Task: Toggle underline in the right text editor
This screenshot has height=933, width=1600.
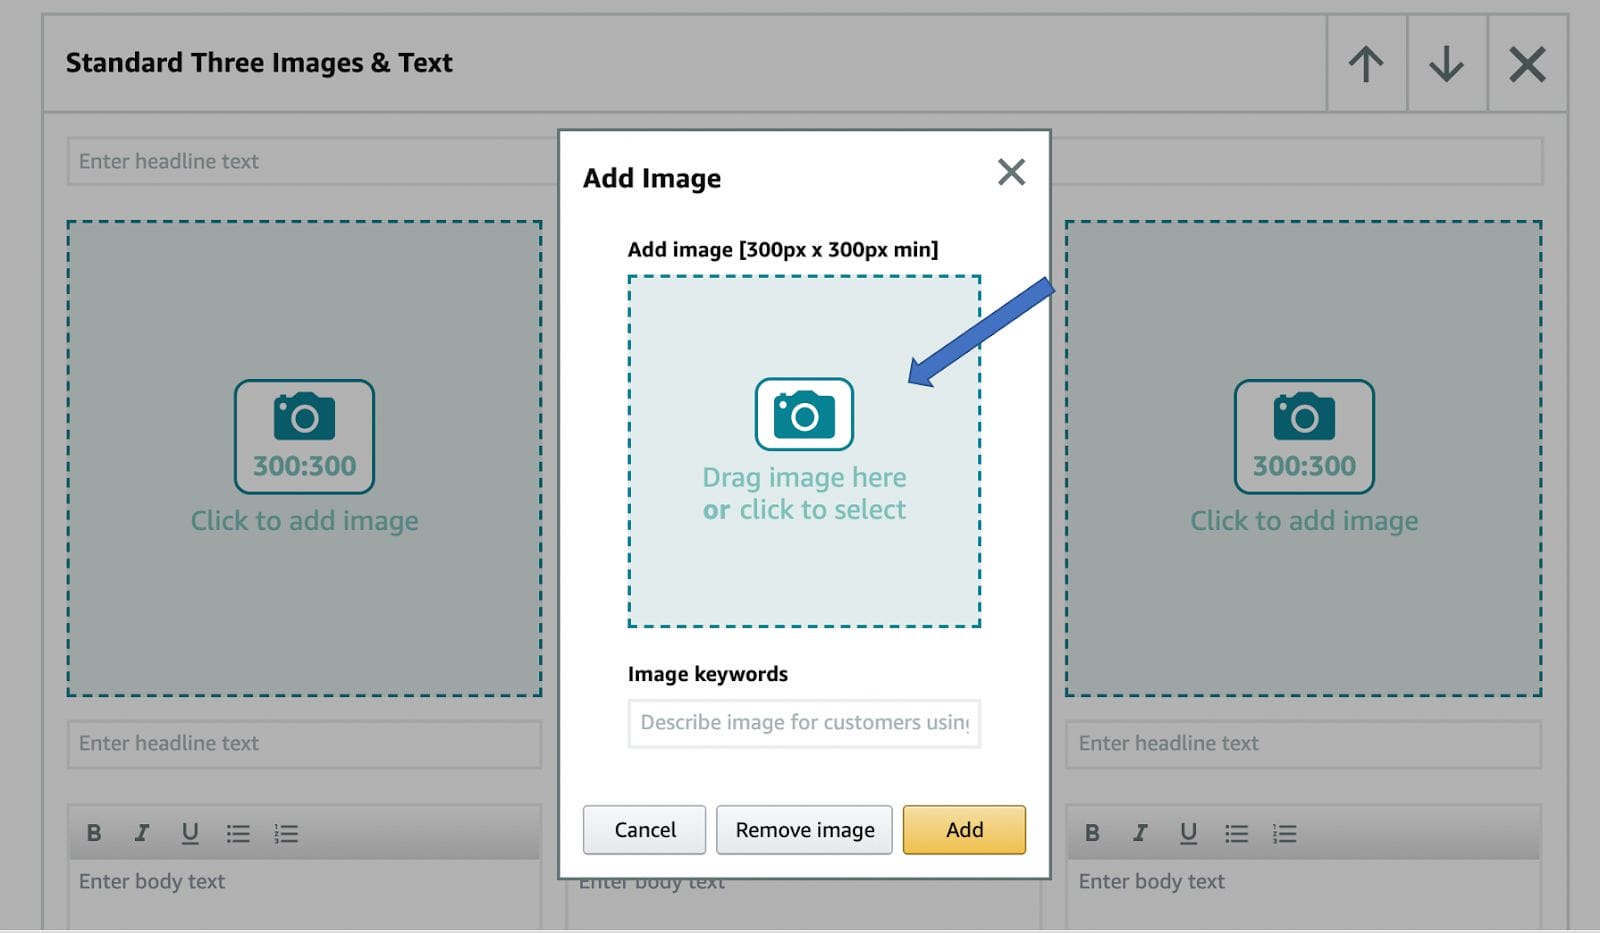Action: click(1188, 833)
